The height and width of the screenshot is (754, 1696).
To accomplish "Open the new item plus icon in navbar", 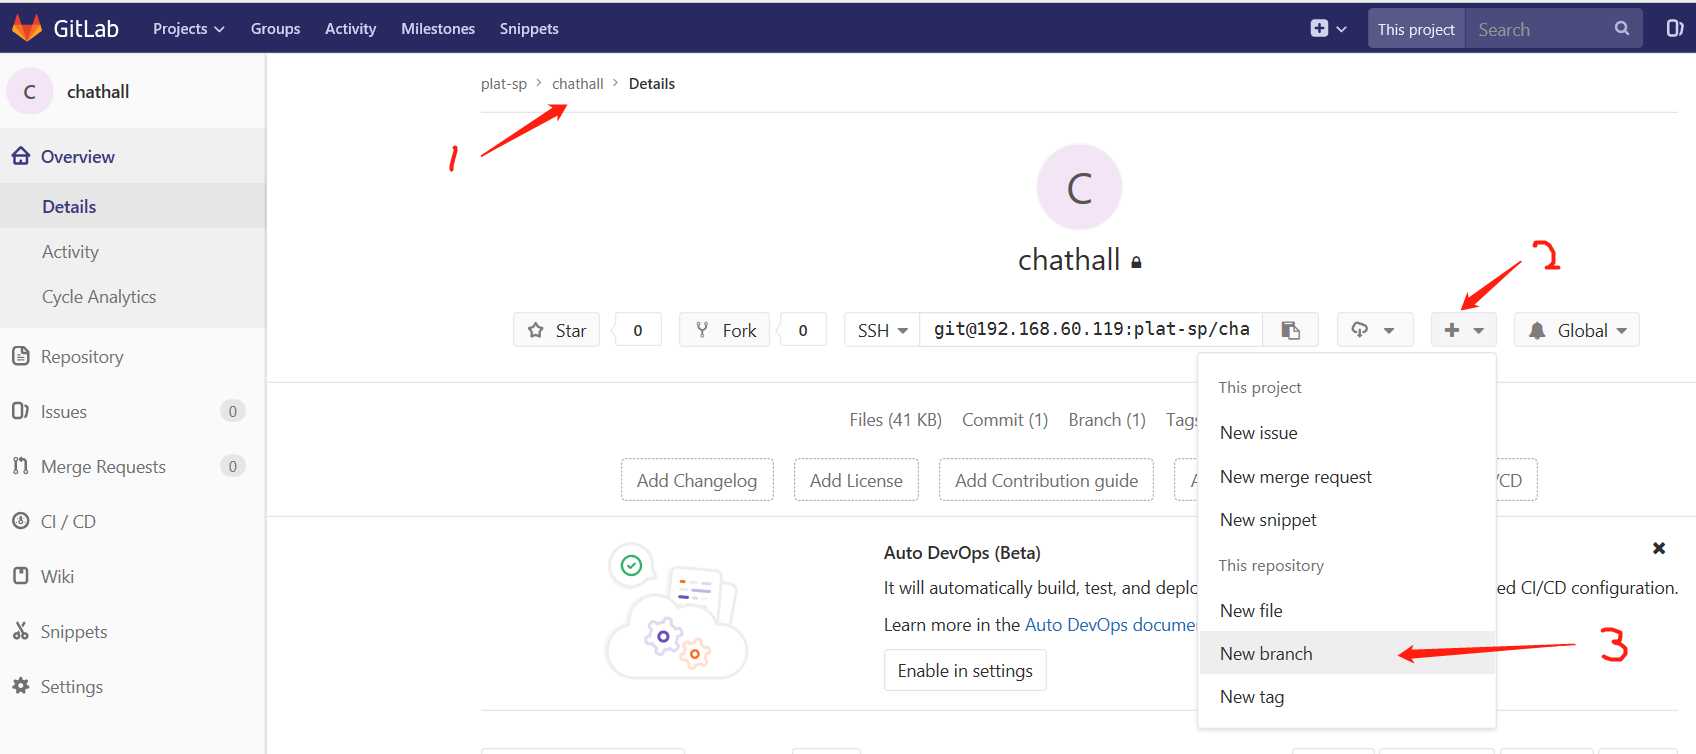I will (1319, 29).
